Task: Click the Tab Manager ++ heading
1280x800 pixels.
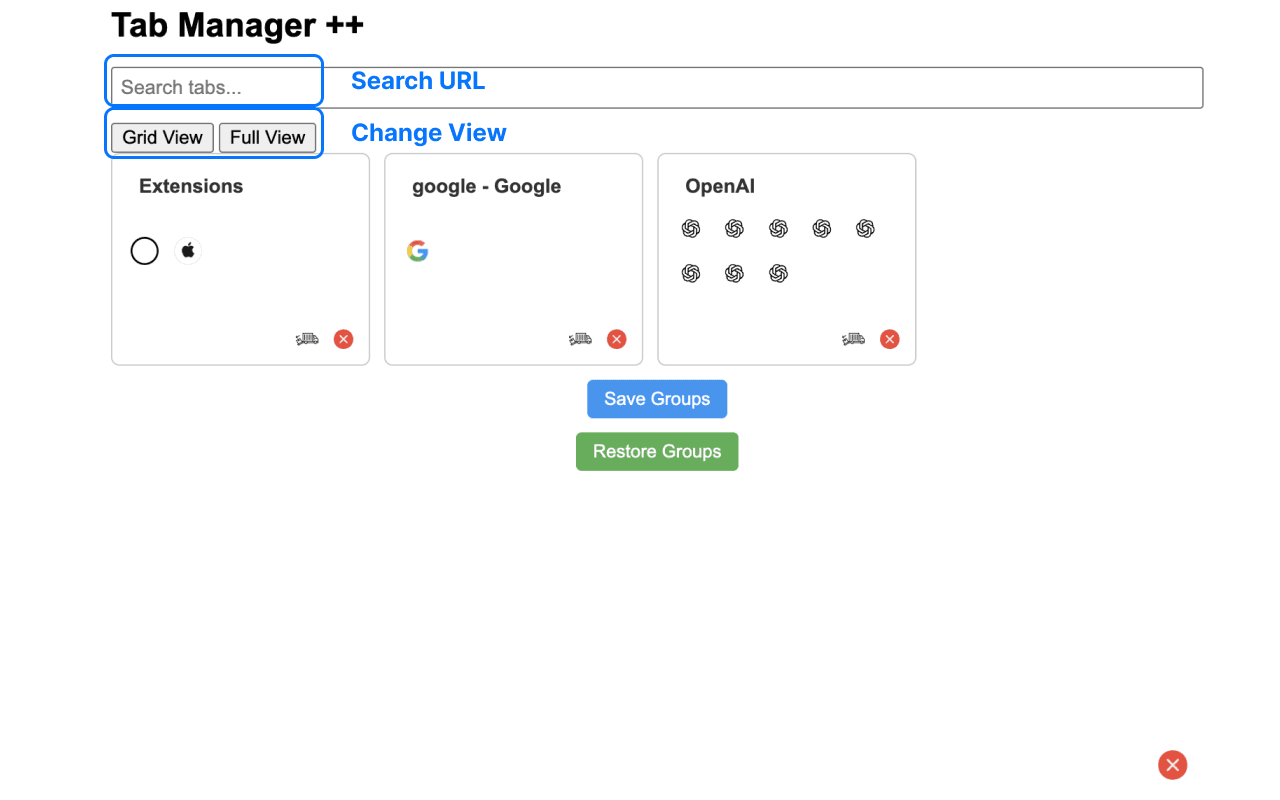Action: 237,24
